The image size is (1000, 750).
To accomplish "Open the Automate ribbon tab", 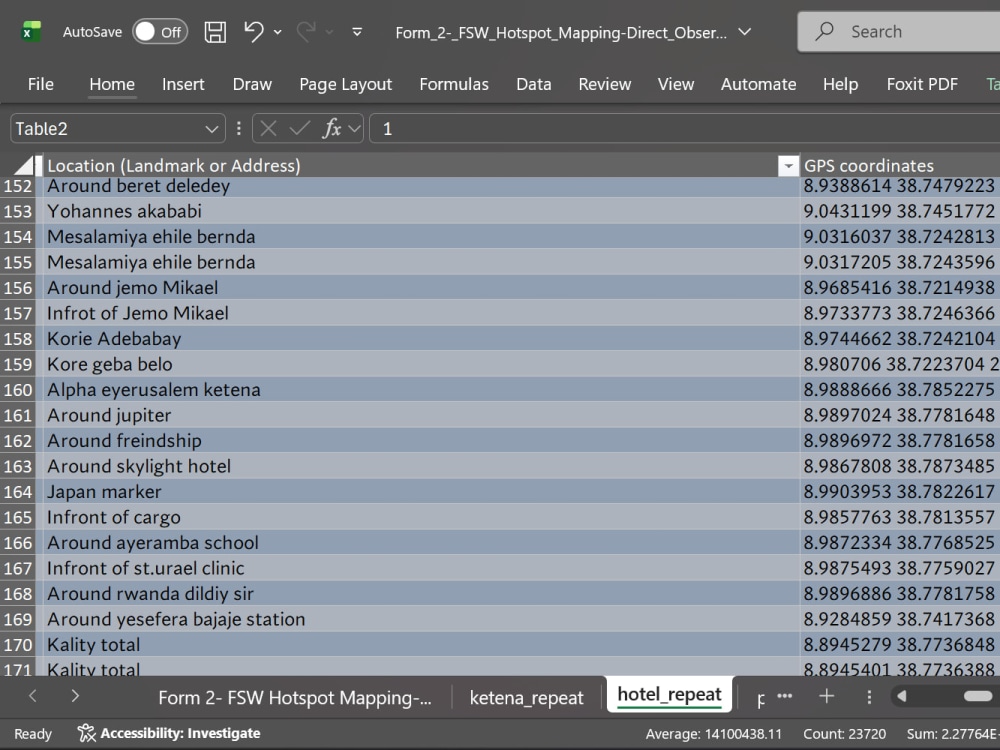I will point(758,84).
